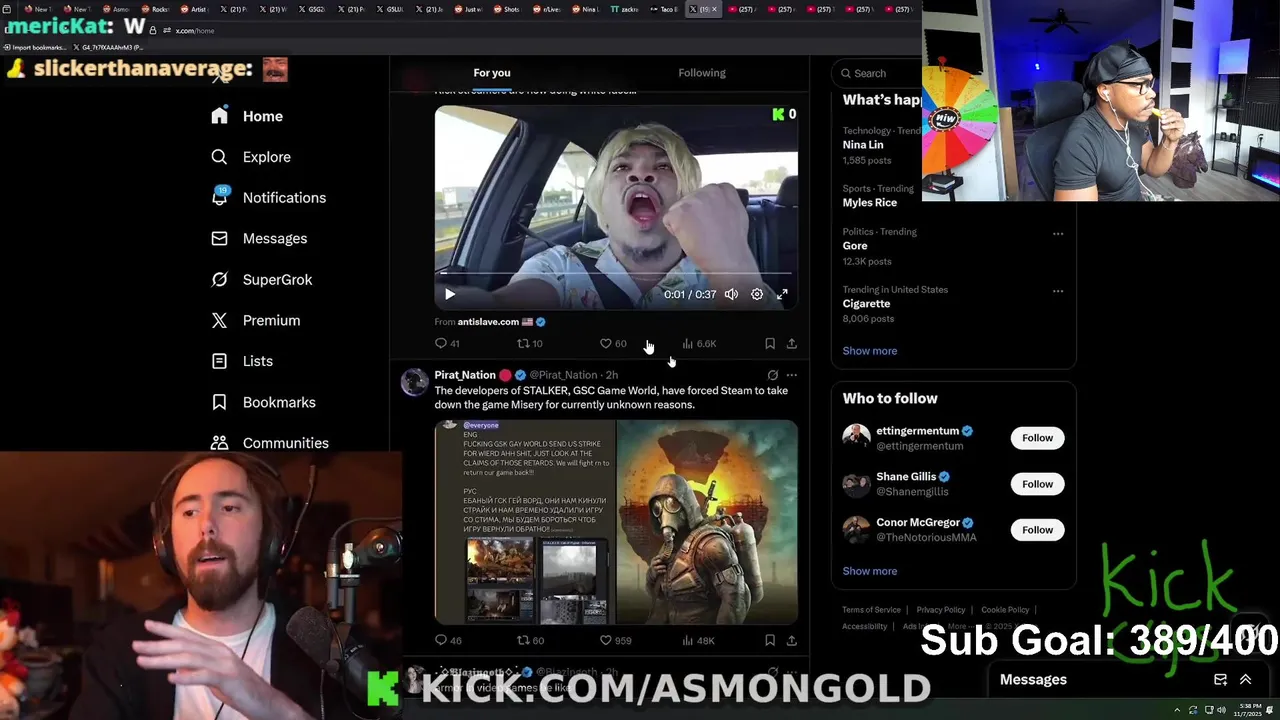The width and height of the screenshot is (1280, 720).
Task: Expand the Messages drawer
Action: pos(1246,680)
